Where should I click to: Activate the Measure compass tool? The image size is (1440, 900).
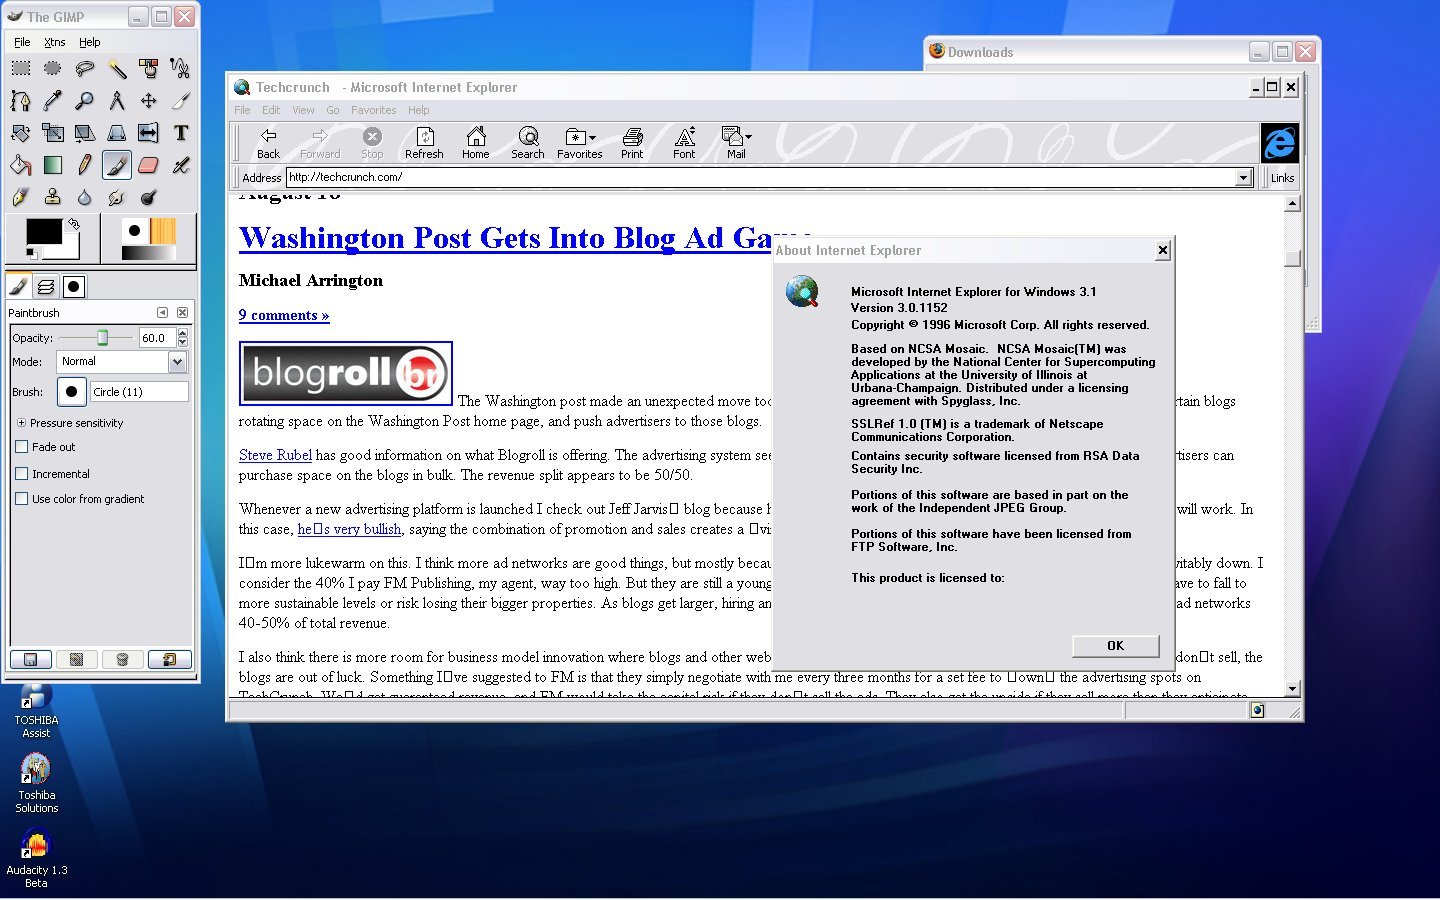117,100
